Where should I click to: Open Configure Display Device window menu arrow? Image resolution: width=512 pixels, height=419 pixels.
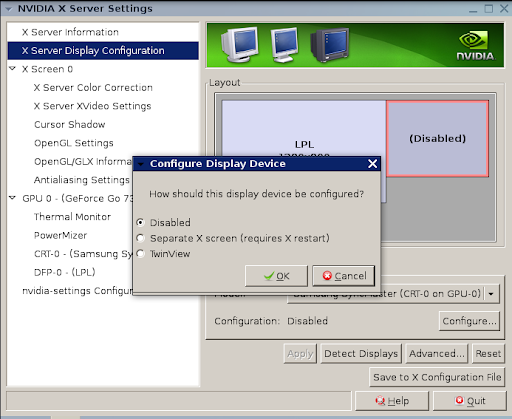coord(141,164)
